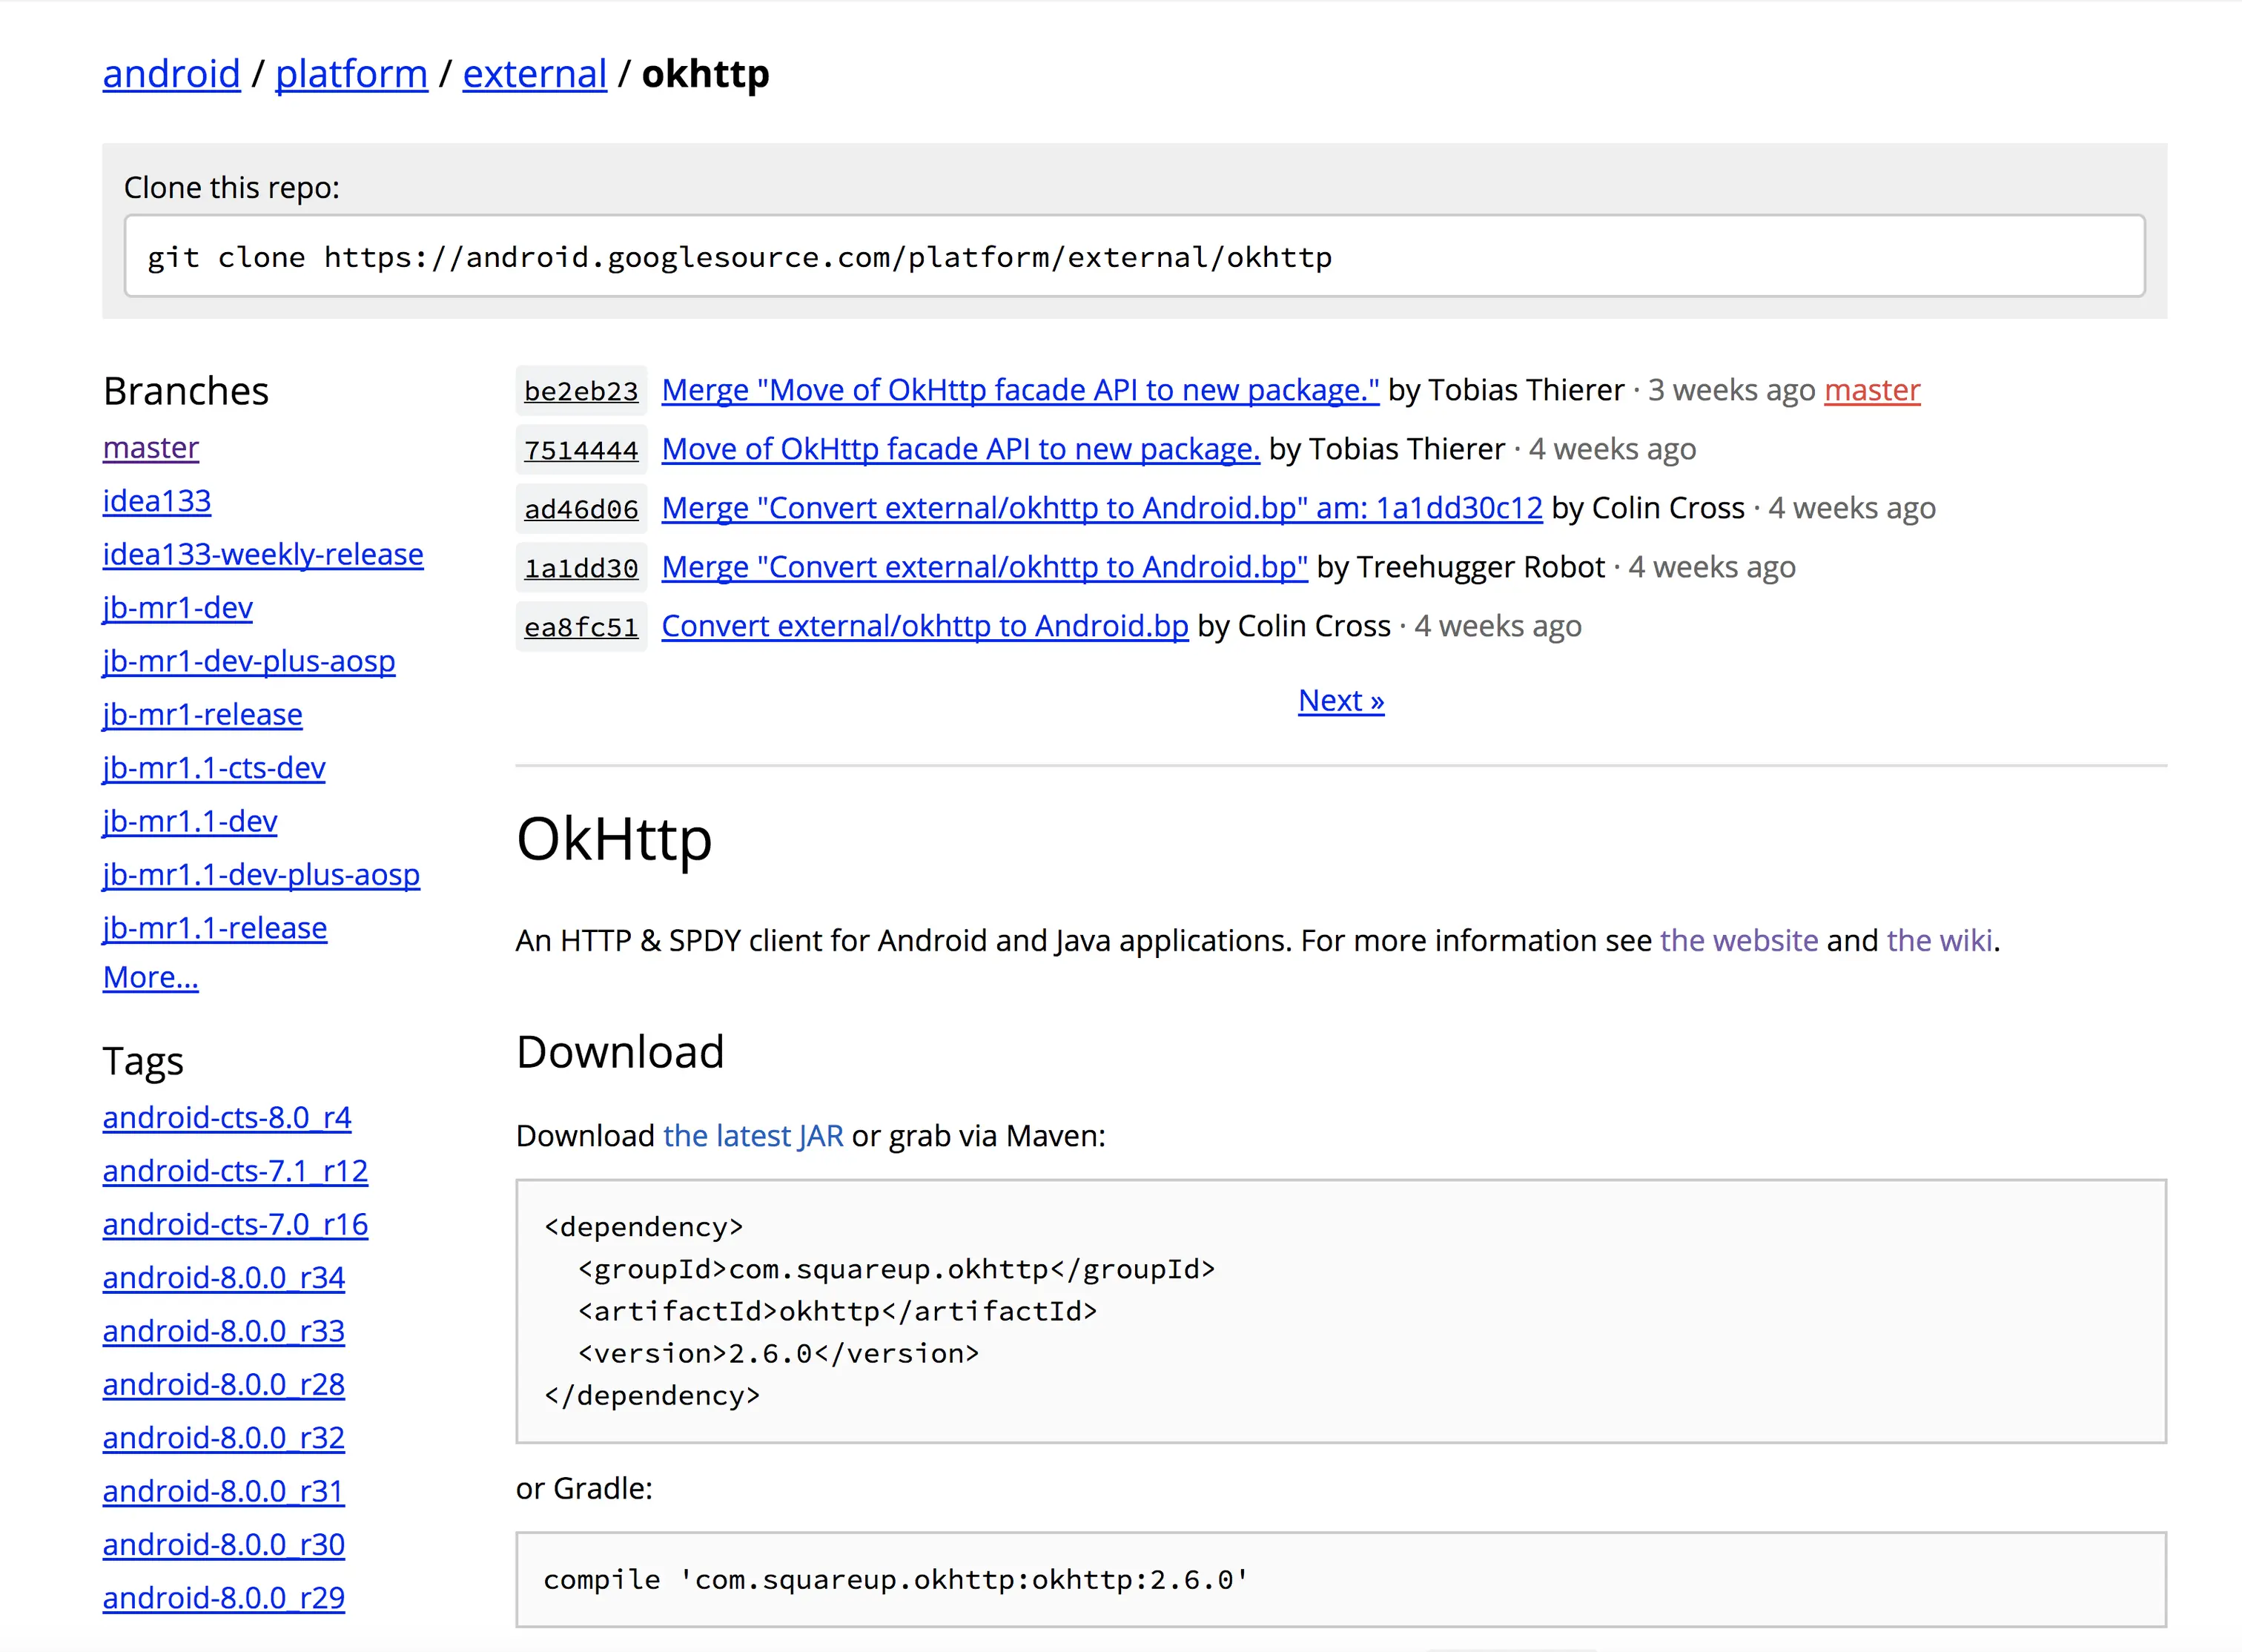This screenshot has width=2242, height=1652.
Task: Open the idea133-weekly-release branch
Action: (263, 554)
